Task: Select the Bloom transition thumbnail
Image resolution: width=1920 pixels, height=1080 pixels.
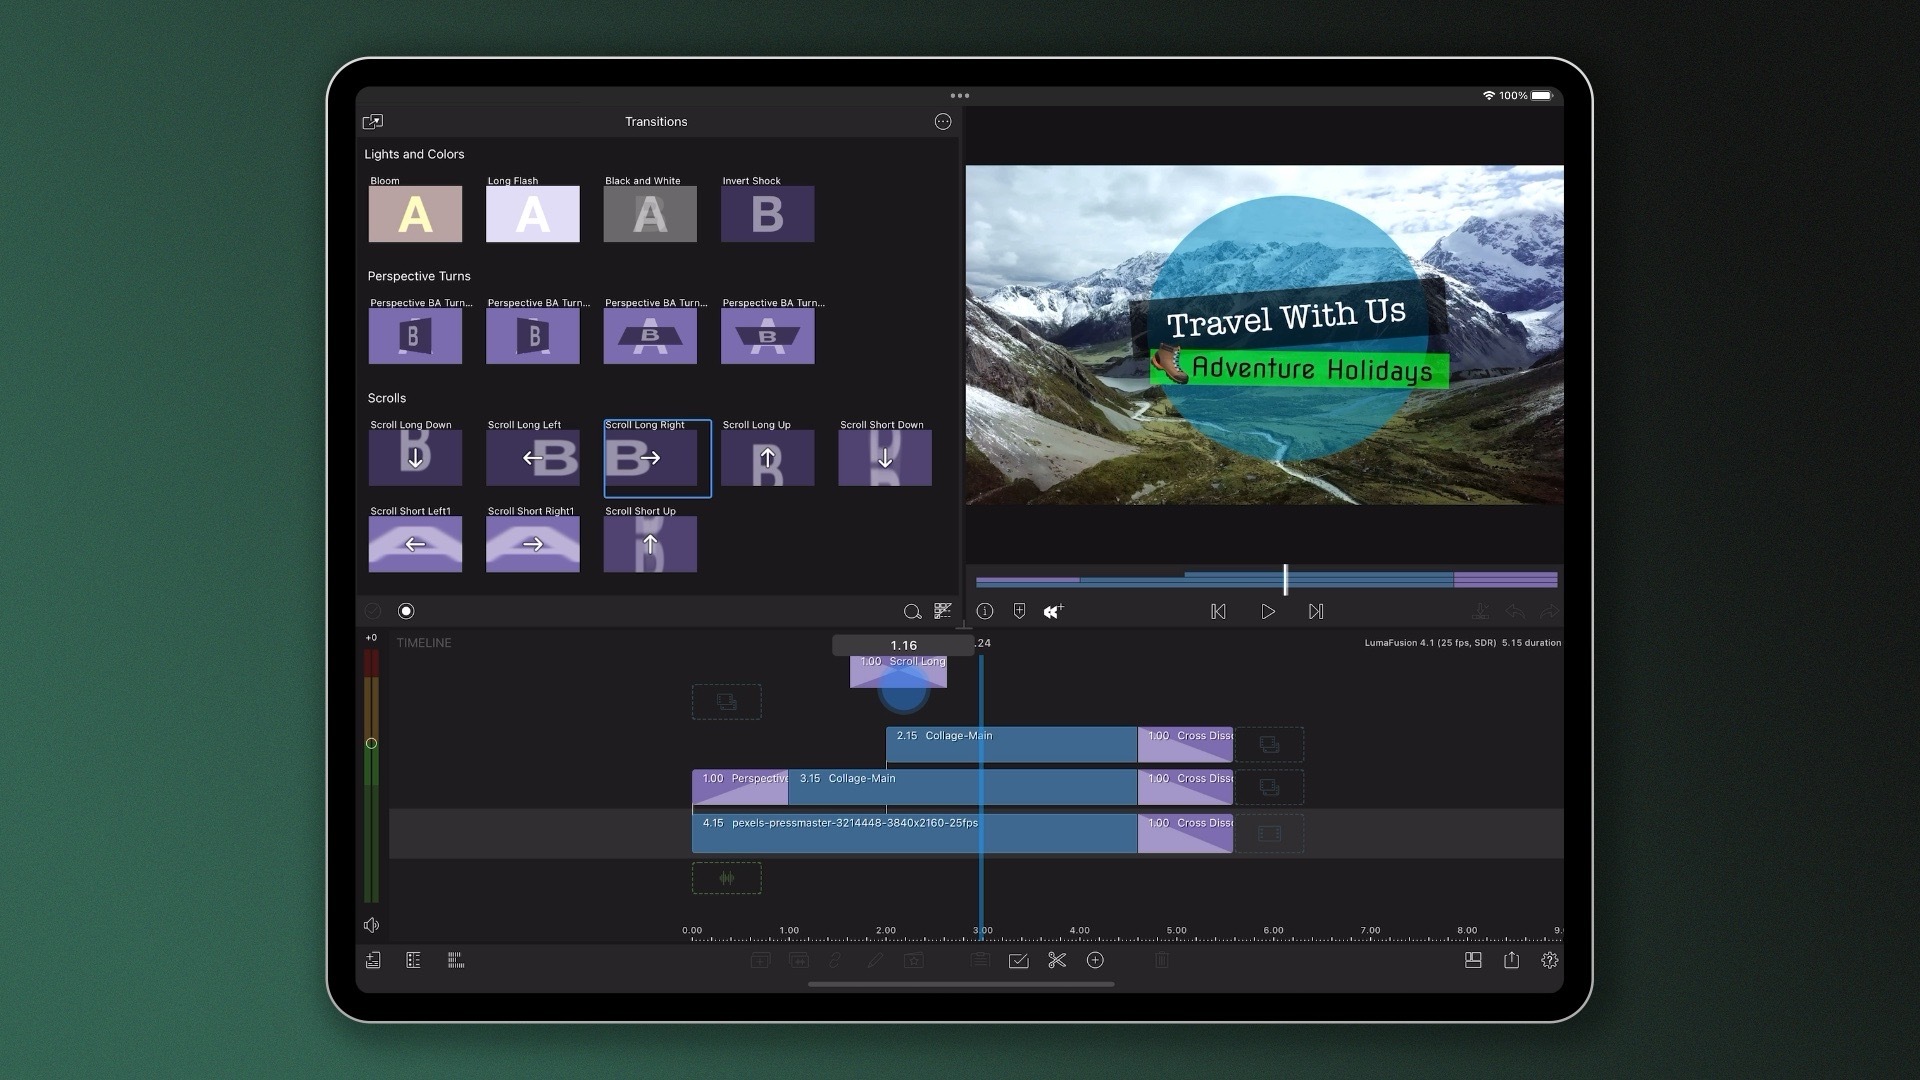Action: coord(415,213)
